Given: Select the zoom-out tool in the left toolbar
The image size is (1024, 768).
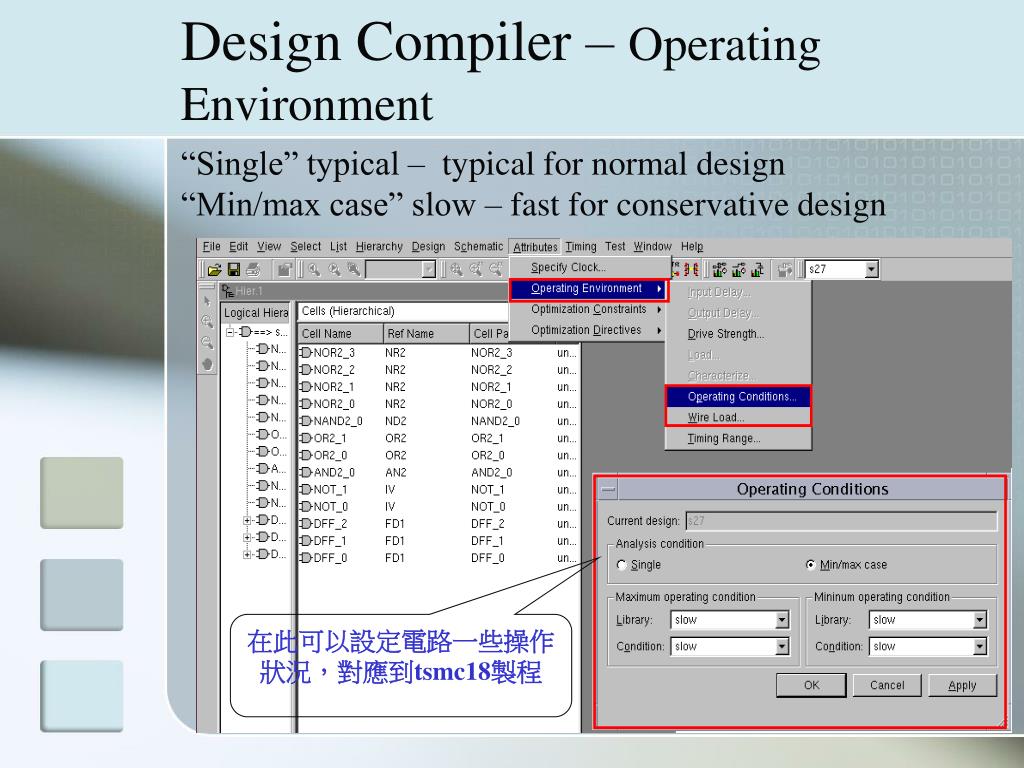Looking at the screenshot, I should pyautogui.click(x=207, y=342).
